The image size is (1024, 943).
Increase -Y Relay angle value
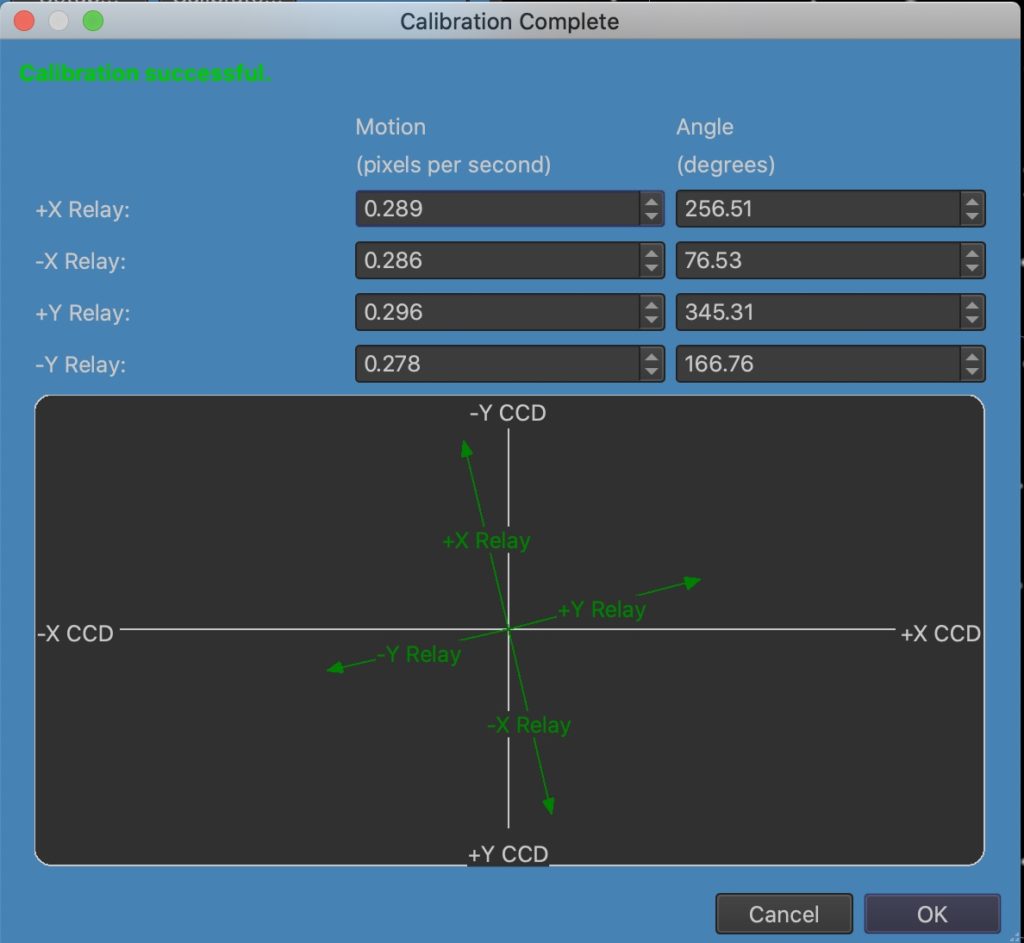click(x=972, y=357)
